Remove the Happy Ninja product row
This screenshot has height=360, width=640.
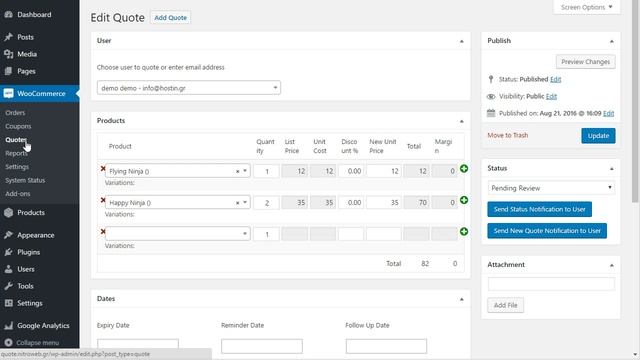point(103,200)
